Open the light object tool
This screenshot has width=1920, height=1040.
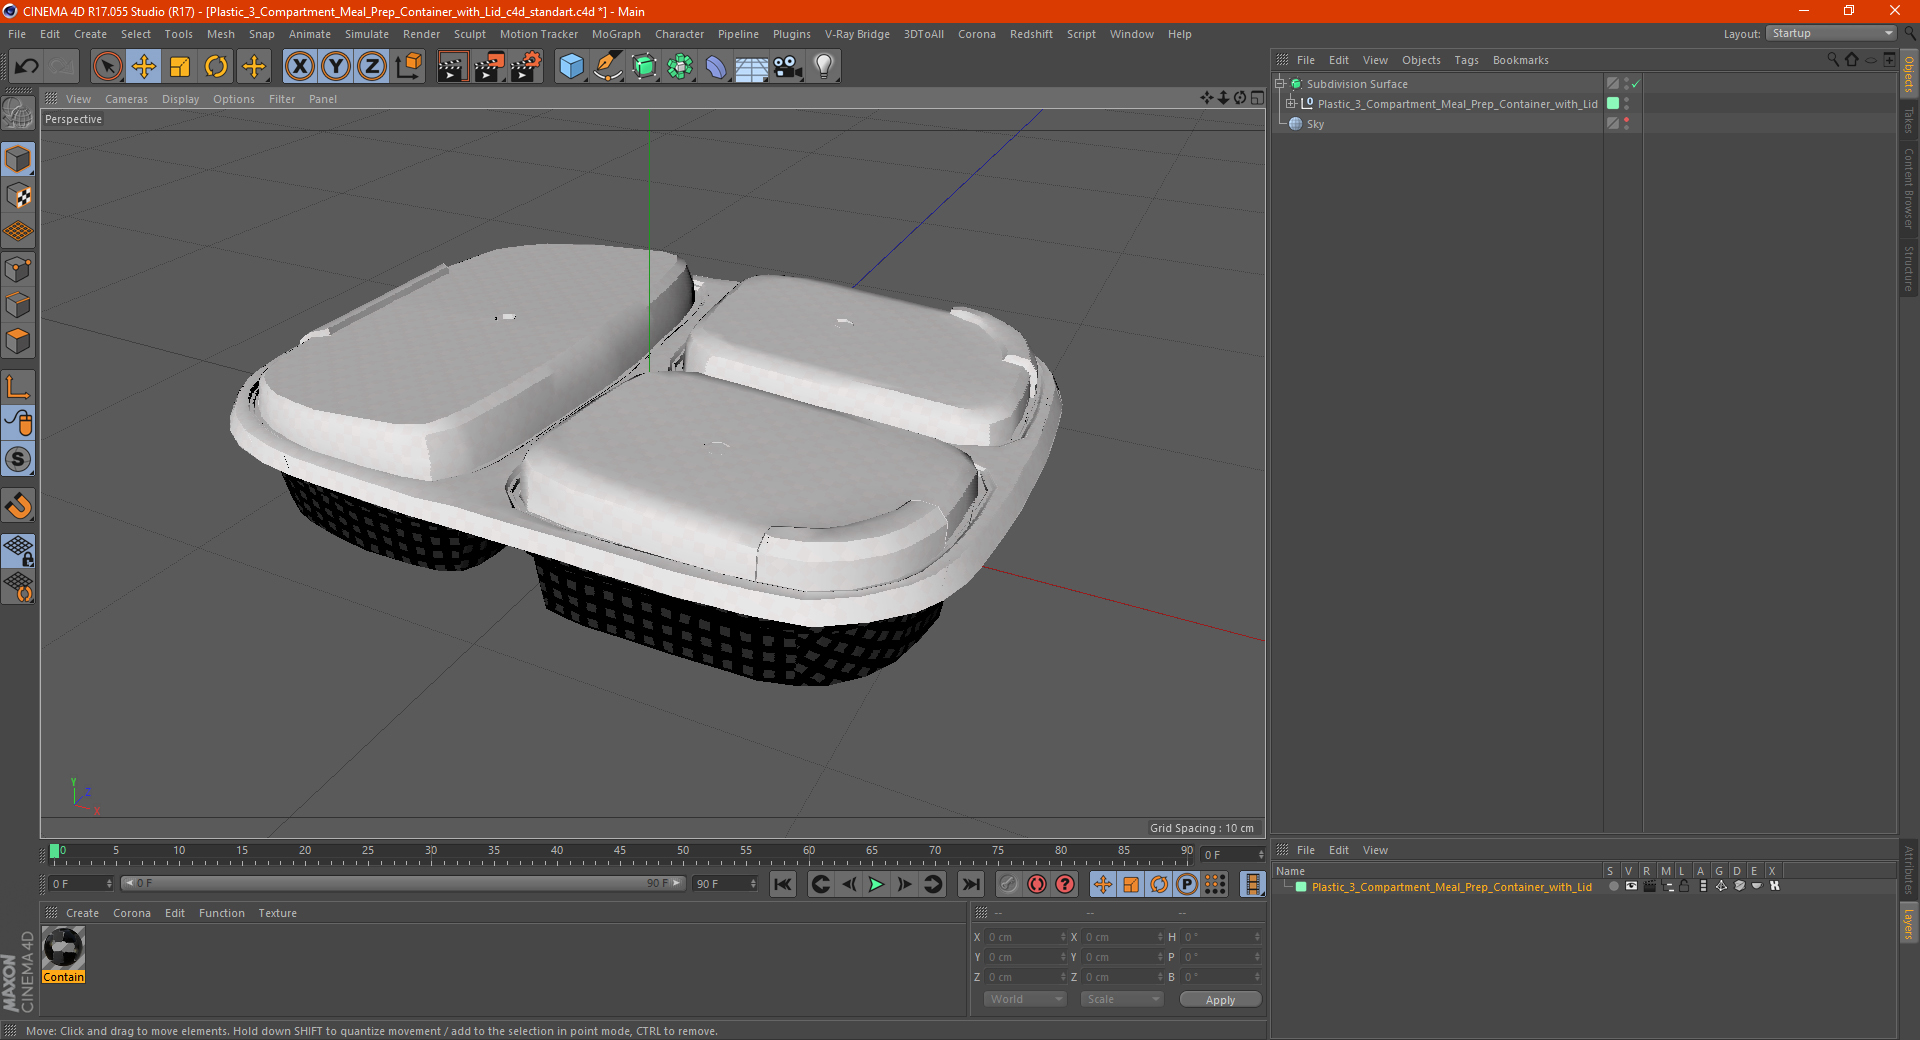click(x=823, y=67)
